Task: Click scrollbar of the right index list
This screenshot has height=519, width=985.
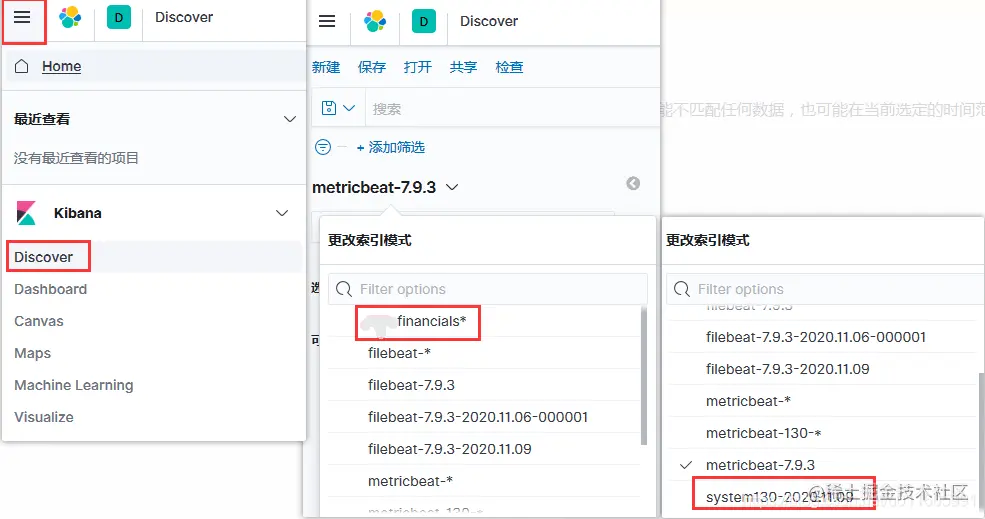Action: pyautogui.click(x=981, y=440)
